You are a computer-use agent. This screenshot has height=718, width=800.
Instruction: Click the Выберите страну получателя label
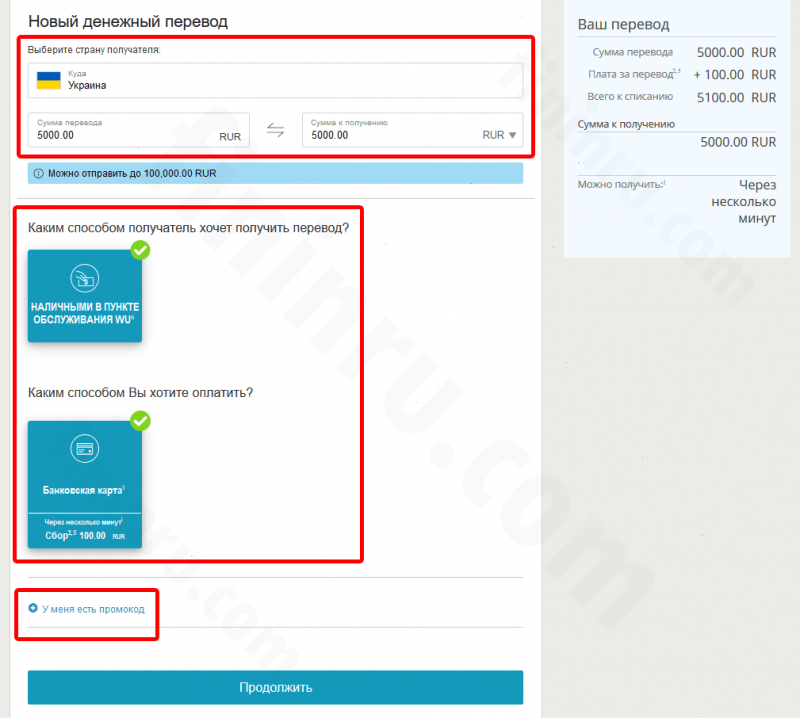(94, 49)
